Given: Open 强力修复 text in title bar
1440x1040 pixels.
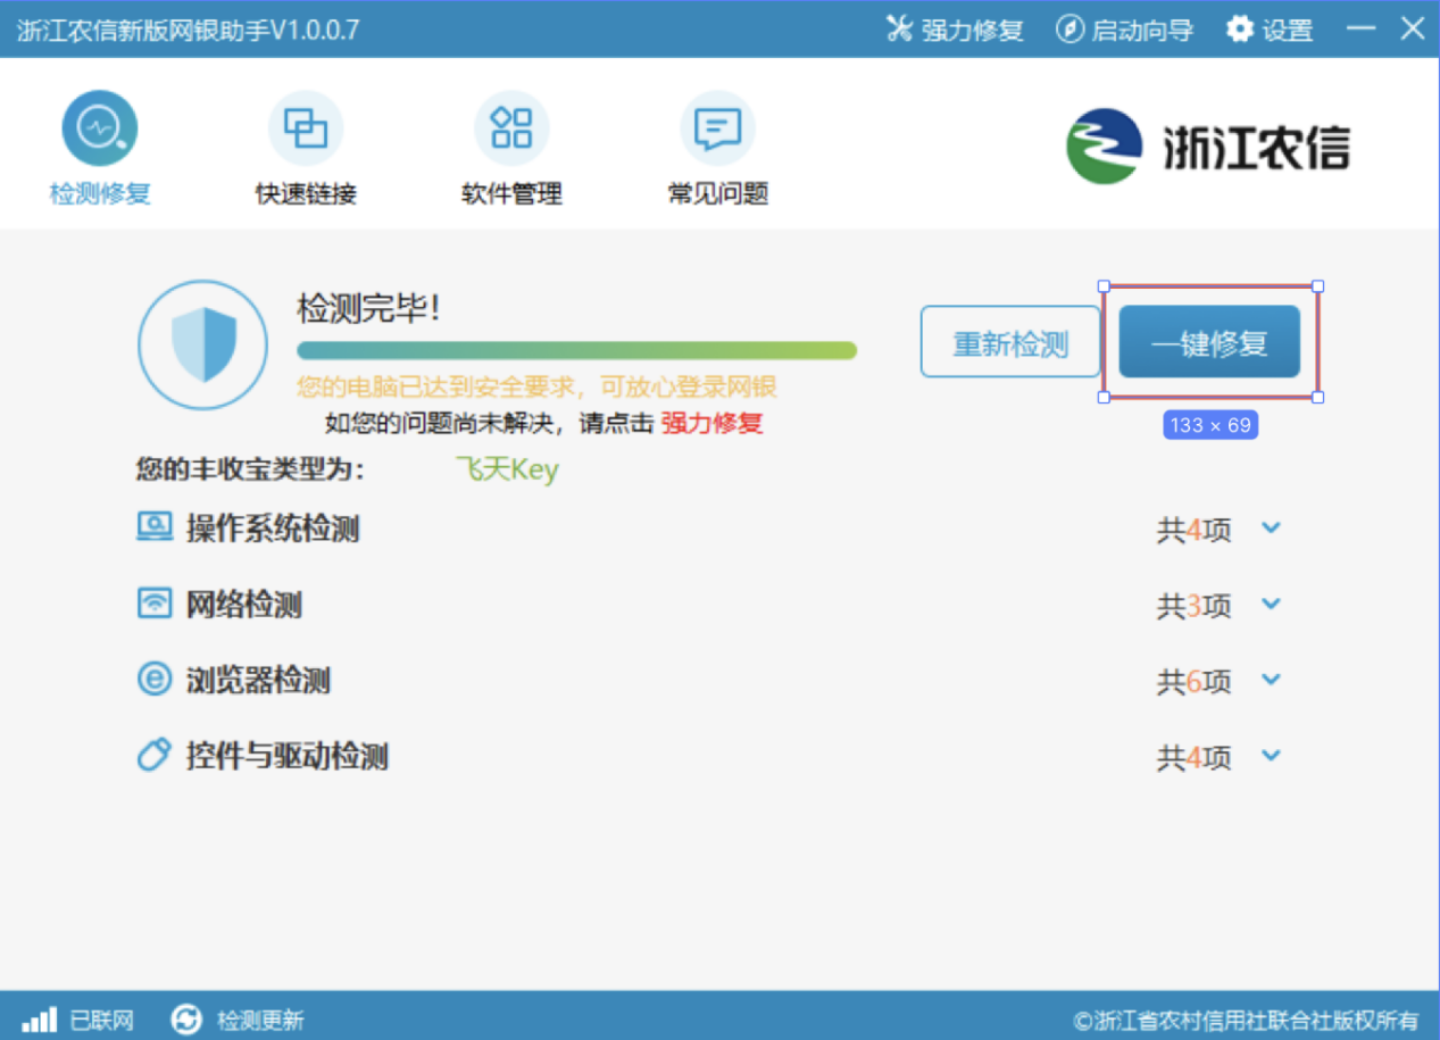Looking at the screenshot, I should click(x=972, y=30).
